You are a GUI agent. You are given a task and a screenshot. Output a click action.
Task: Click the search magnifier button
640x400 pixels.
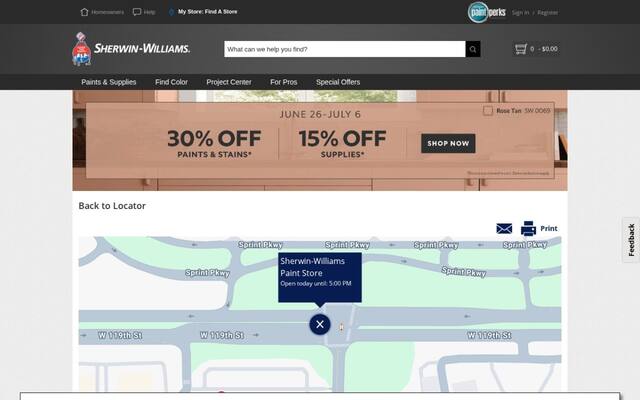(473, 49)
